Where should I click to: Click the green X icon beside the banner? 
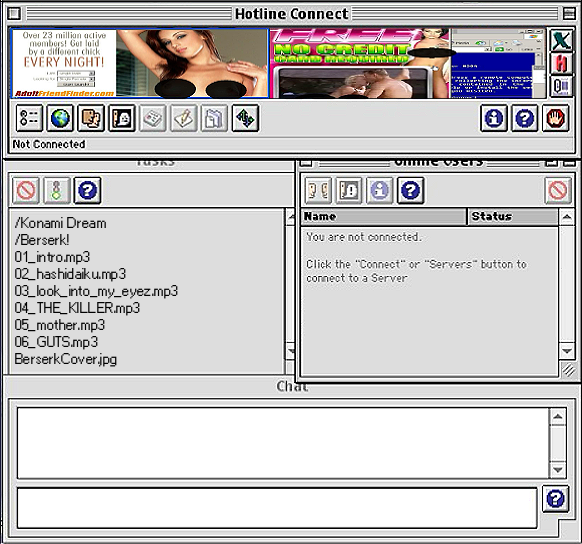pos(561,40)
